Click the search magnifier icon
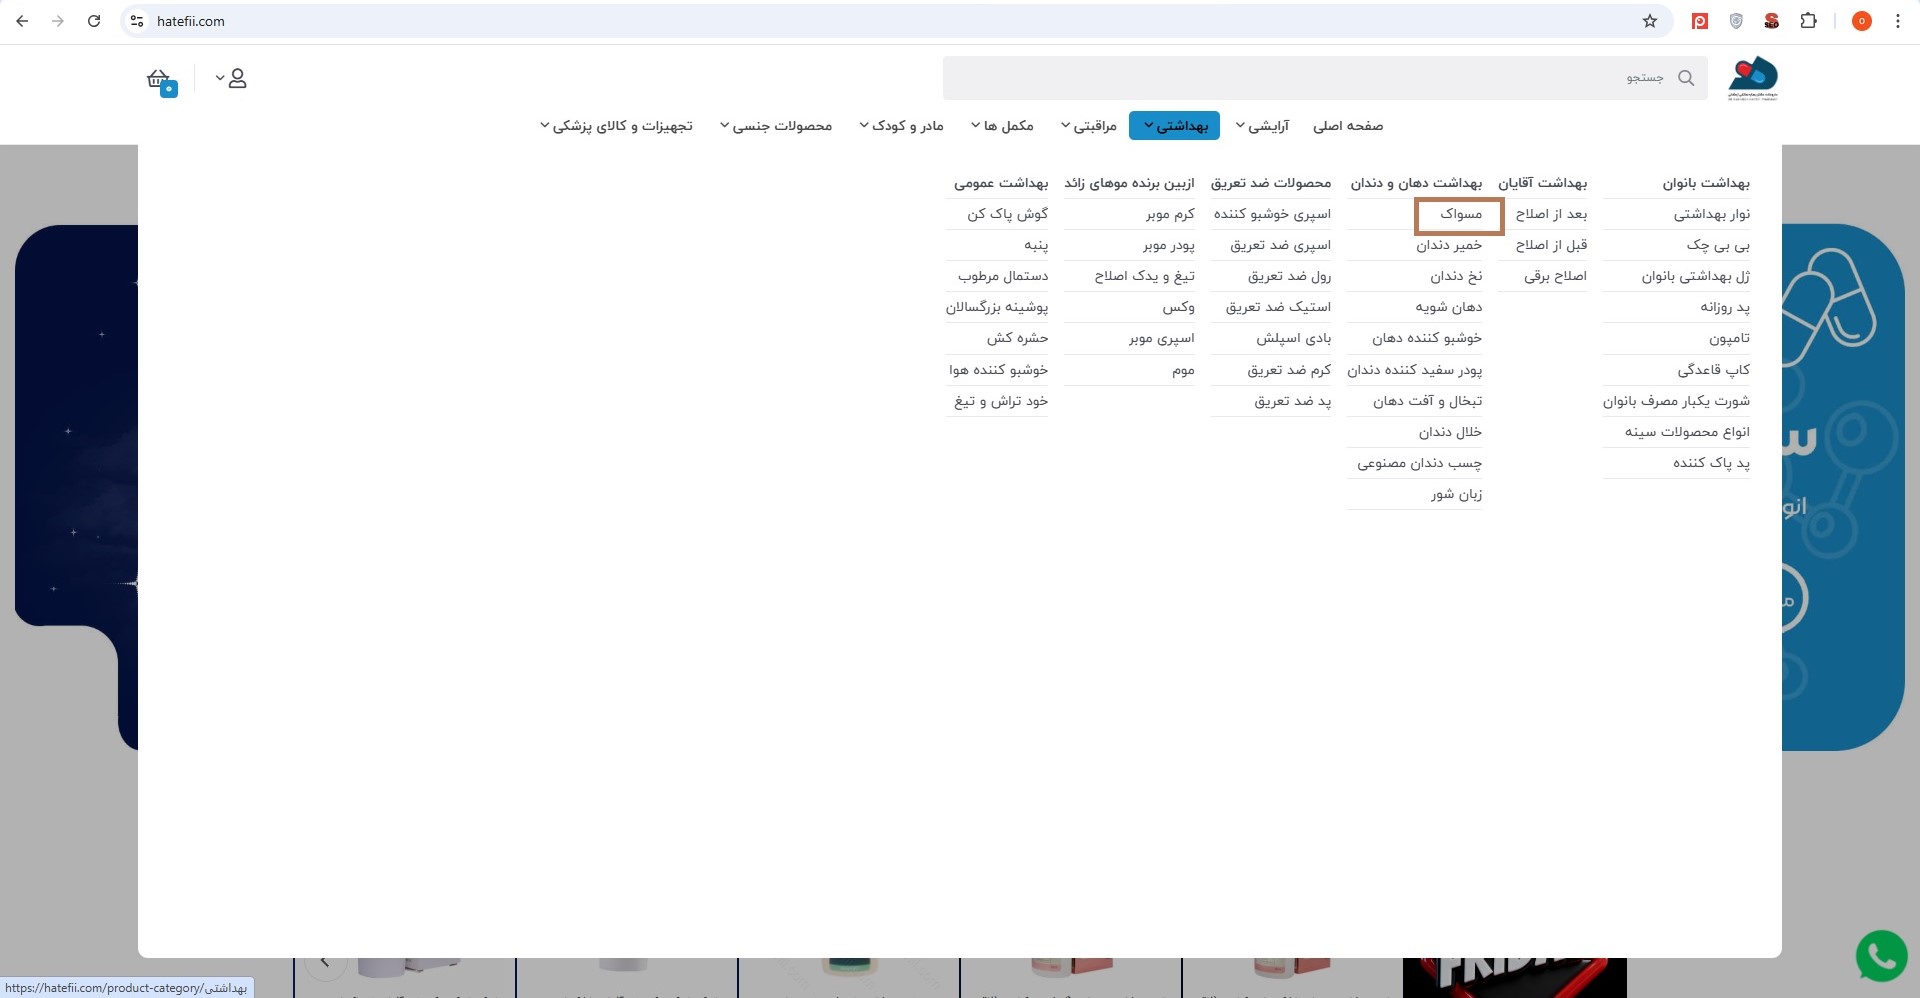Screen dimensions: 1920x998 coord(1686,78)
